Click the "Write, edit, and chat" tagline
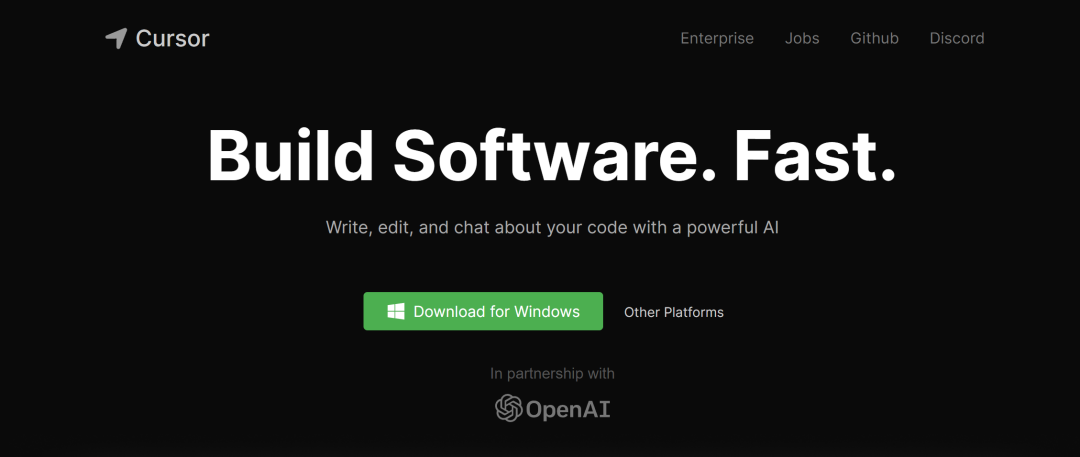 click(552, 227)
